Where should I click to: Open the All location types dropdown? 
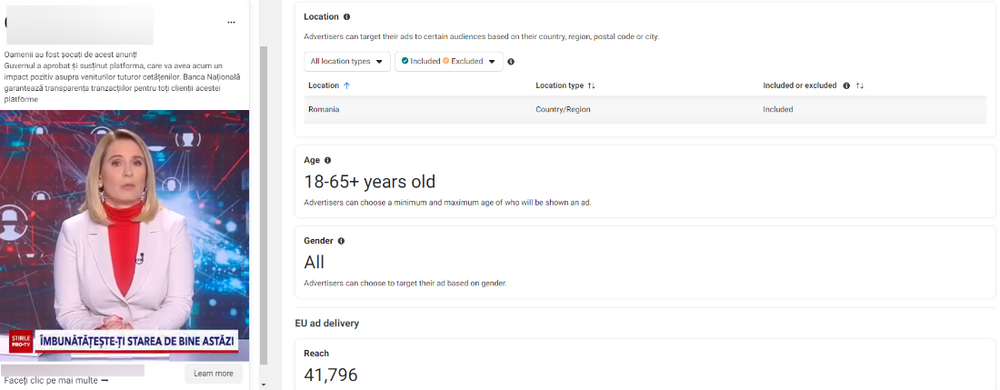point(347,62)
